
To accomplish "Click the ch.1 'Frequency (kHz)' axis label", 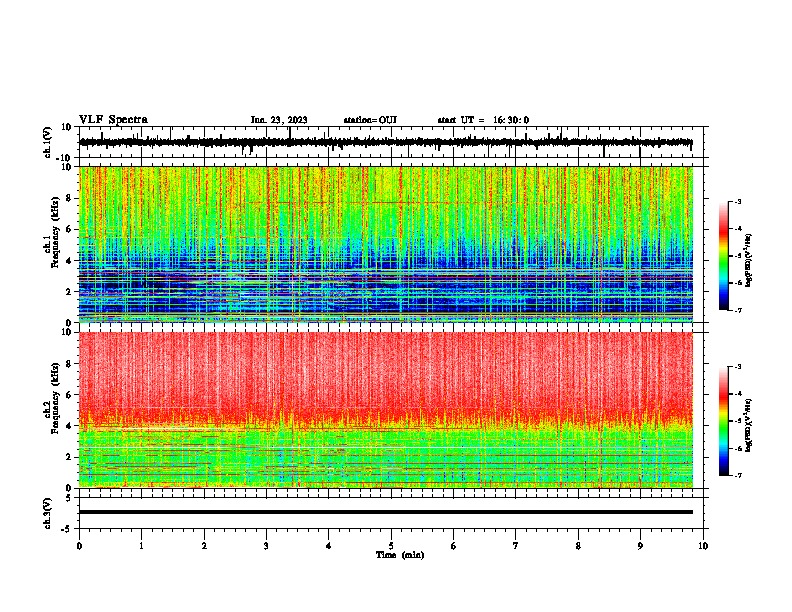I will pyautogui.click(x=55, y=232).
